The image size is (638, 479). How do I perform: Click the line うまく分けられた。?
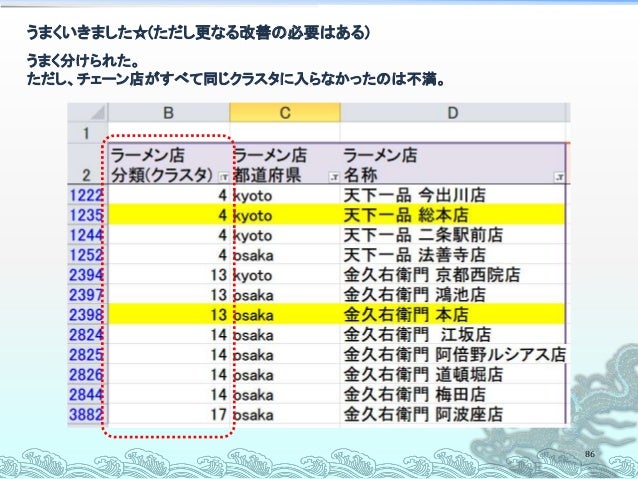coord(83,61)
